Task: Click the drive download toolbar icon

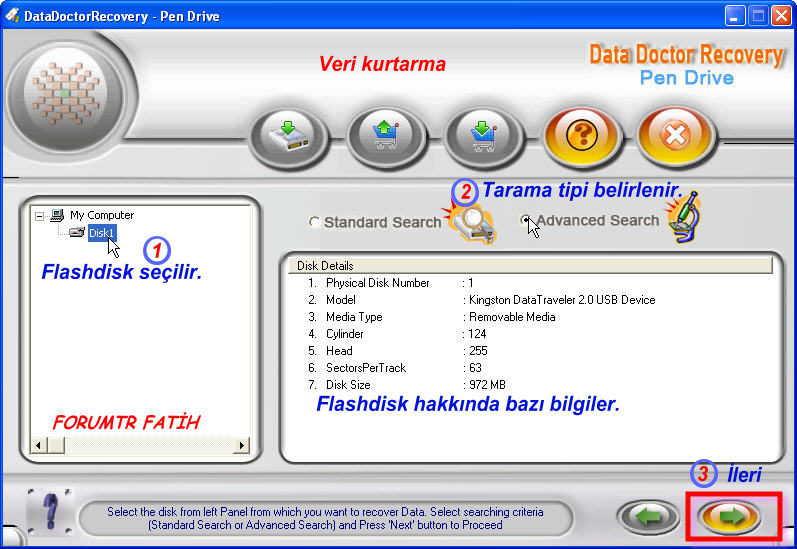Action: tap(289, 137)
